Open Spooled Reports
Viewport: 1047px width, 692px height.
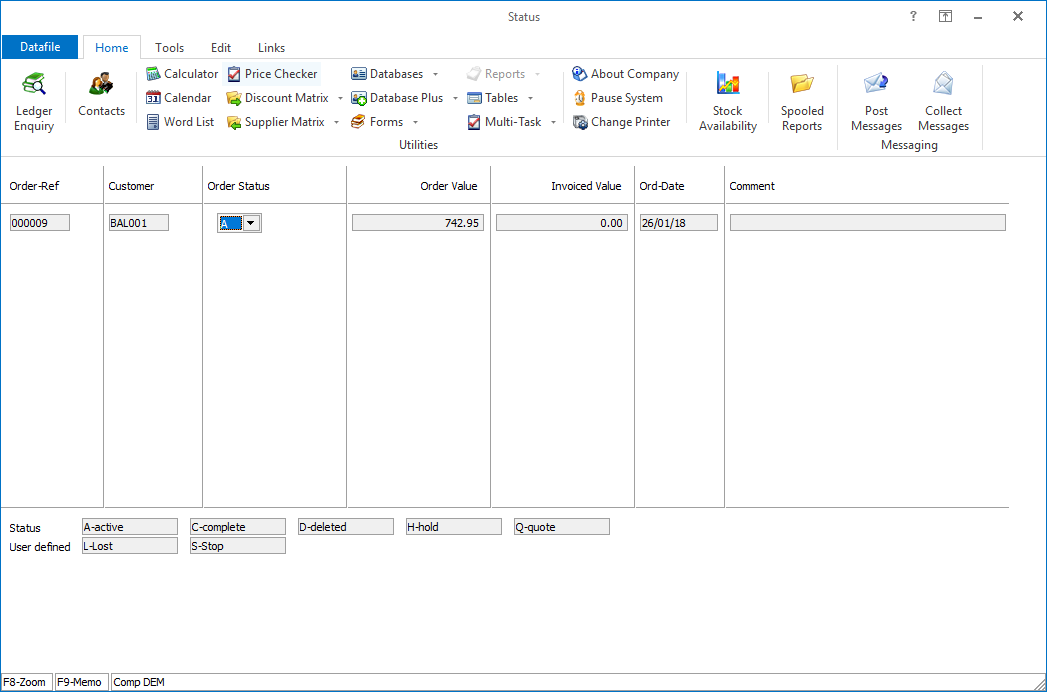pyautogui.click(x=802, y=102)
